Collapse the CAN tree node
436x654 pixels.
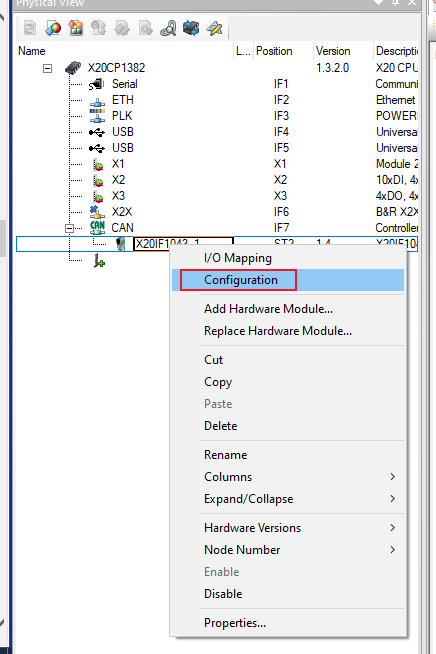point(69,228)
